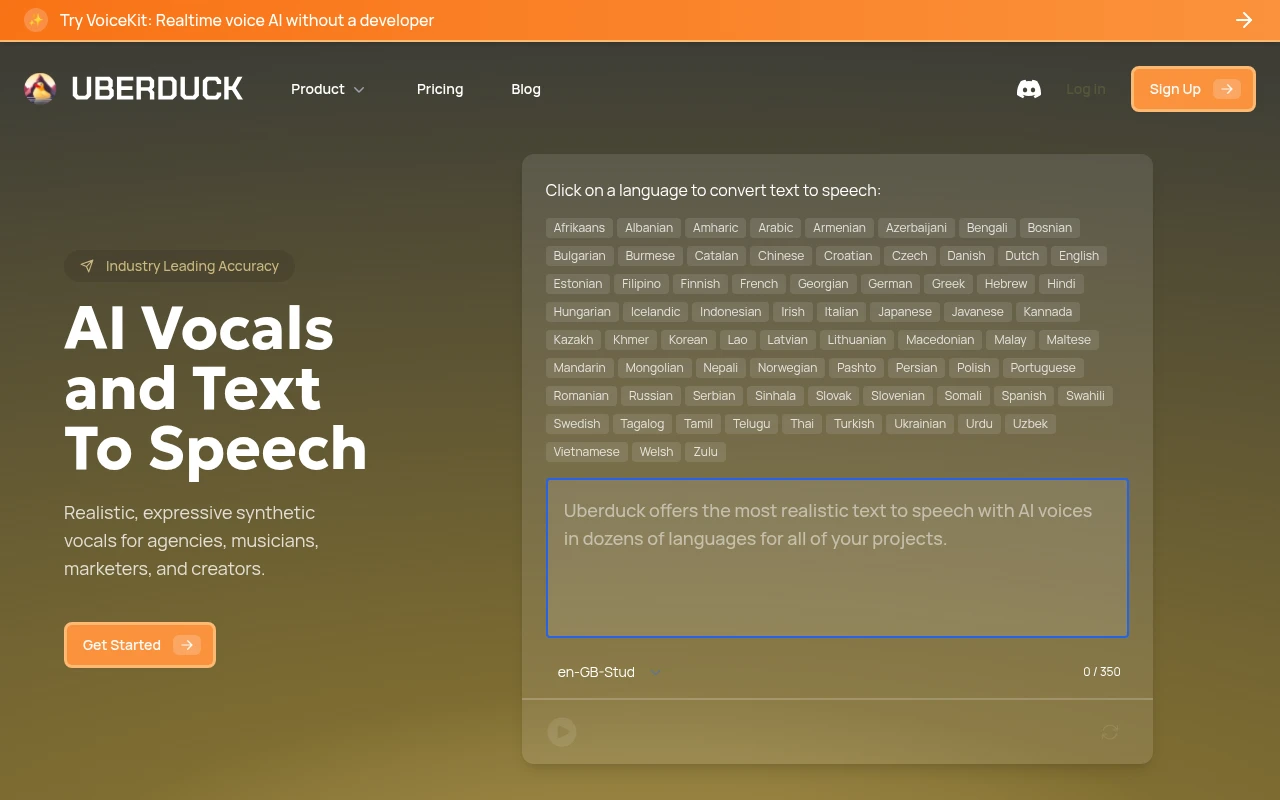
Task: Select the Spanish language tag
Action: (x=1023, y=396)
